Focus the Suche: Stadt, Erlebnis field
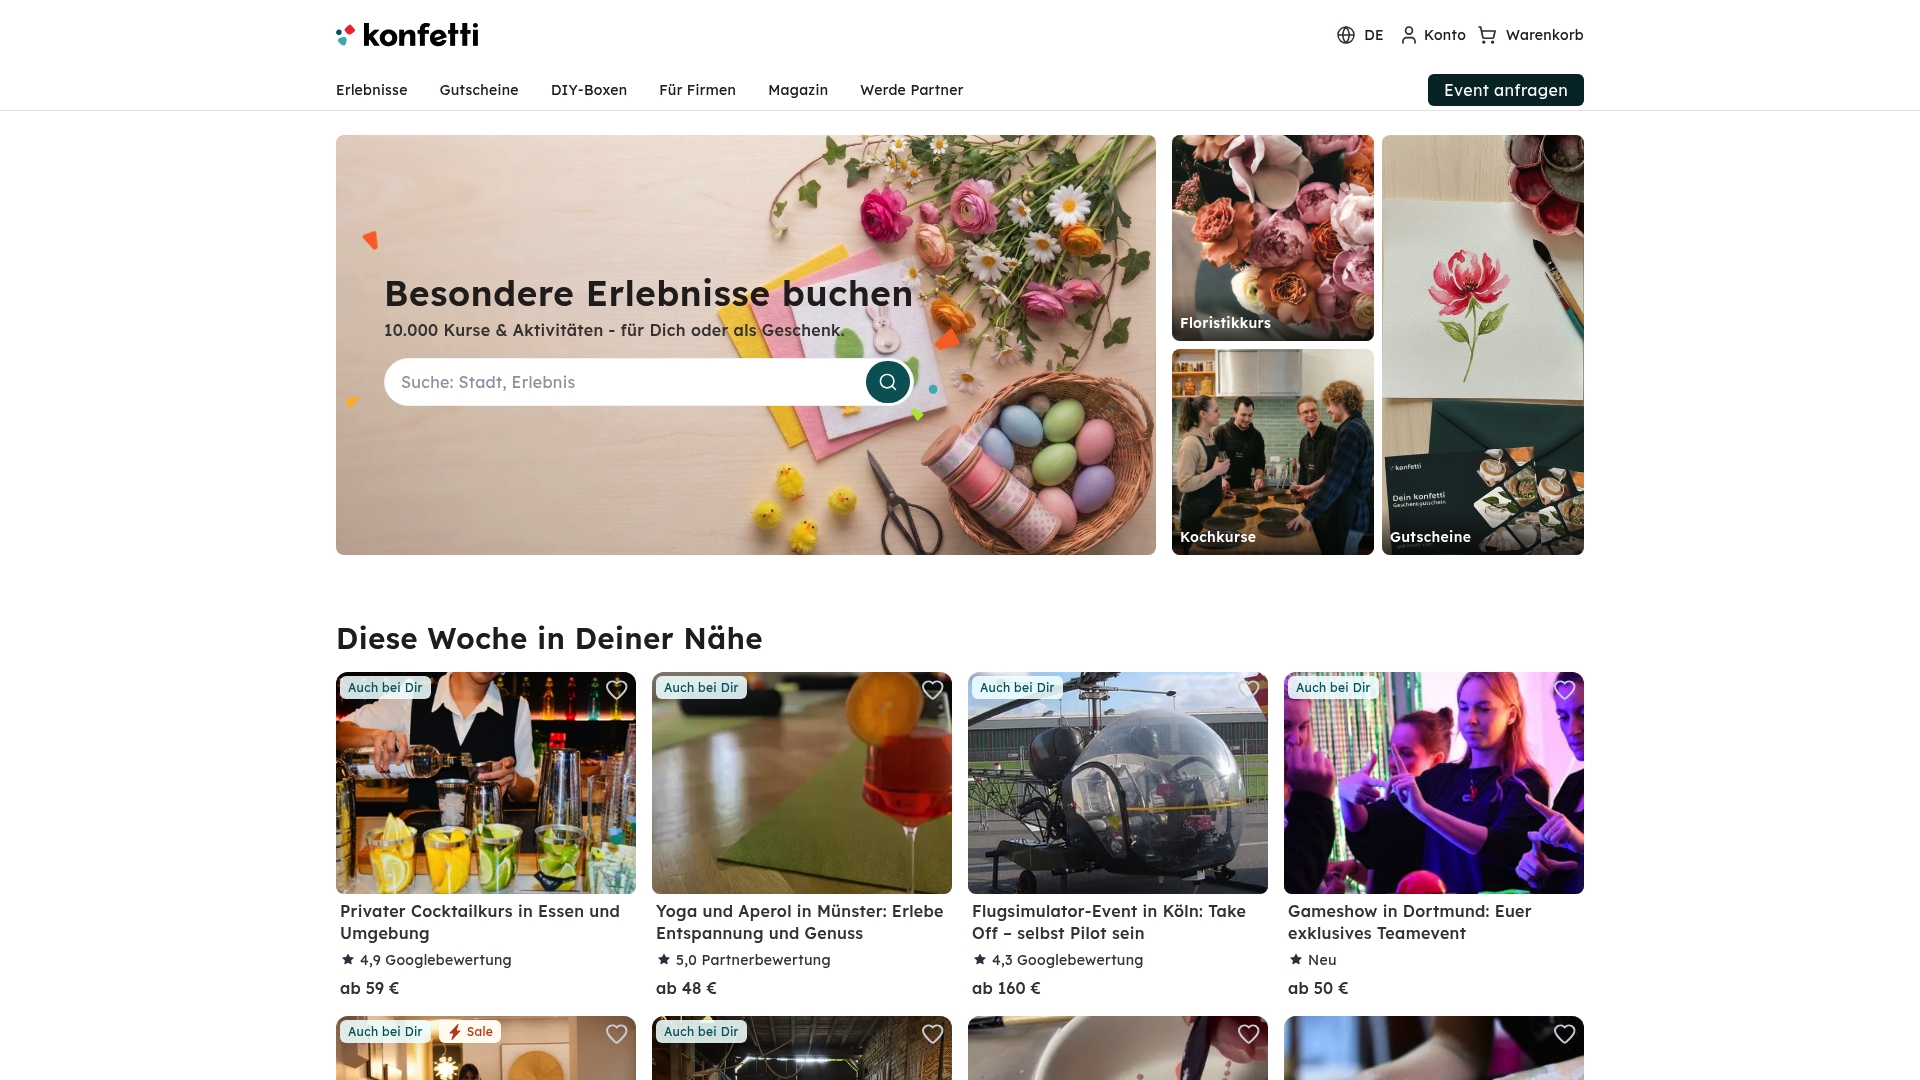This screenshot has width=1920, height=1080. [625, 382]
